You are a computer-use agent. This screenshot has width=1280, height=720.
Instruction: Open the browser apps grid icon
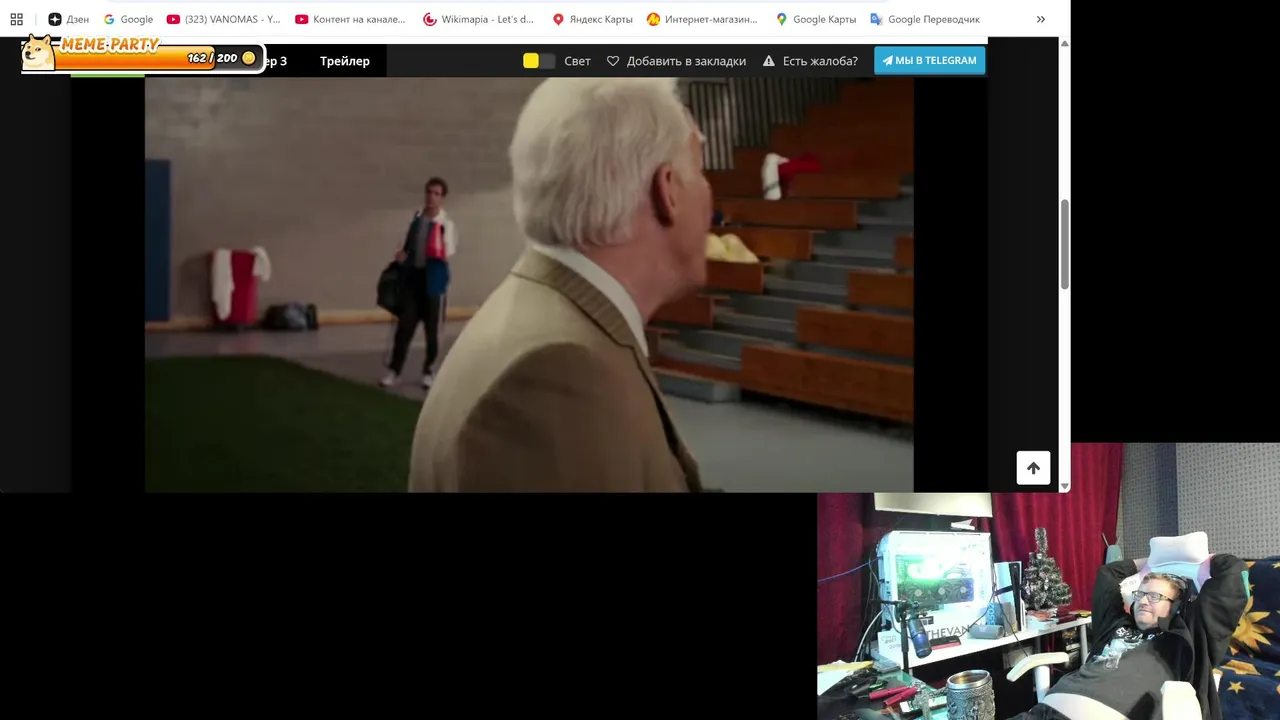pos(16,19)
